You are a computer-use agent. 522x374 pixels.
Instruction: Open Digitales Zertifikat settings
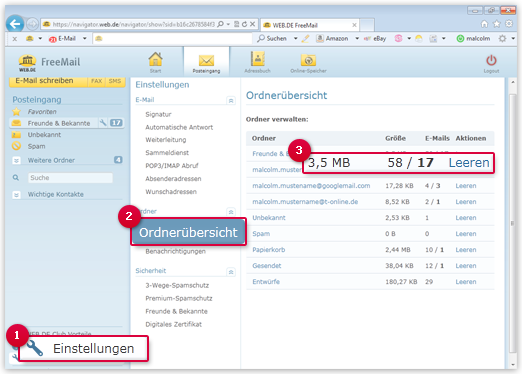tap(173, 324)
